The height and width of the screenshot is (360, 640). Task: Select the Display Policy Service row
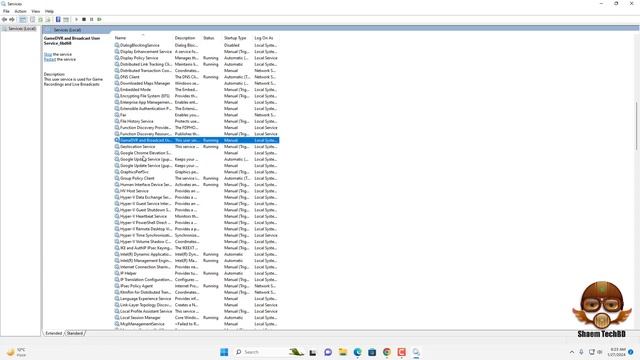196,58
